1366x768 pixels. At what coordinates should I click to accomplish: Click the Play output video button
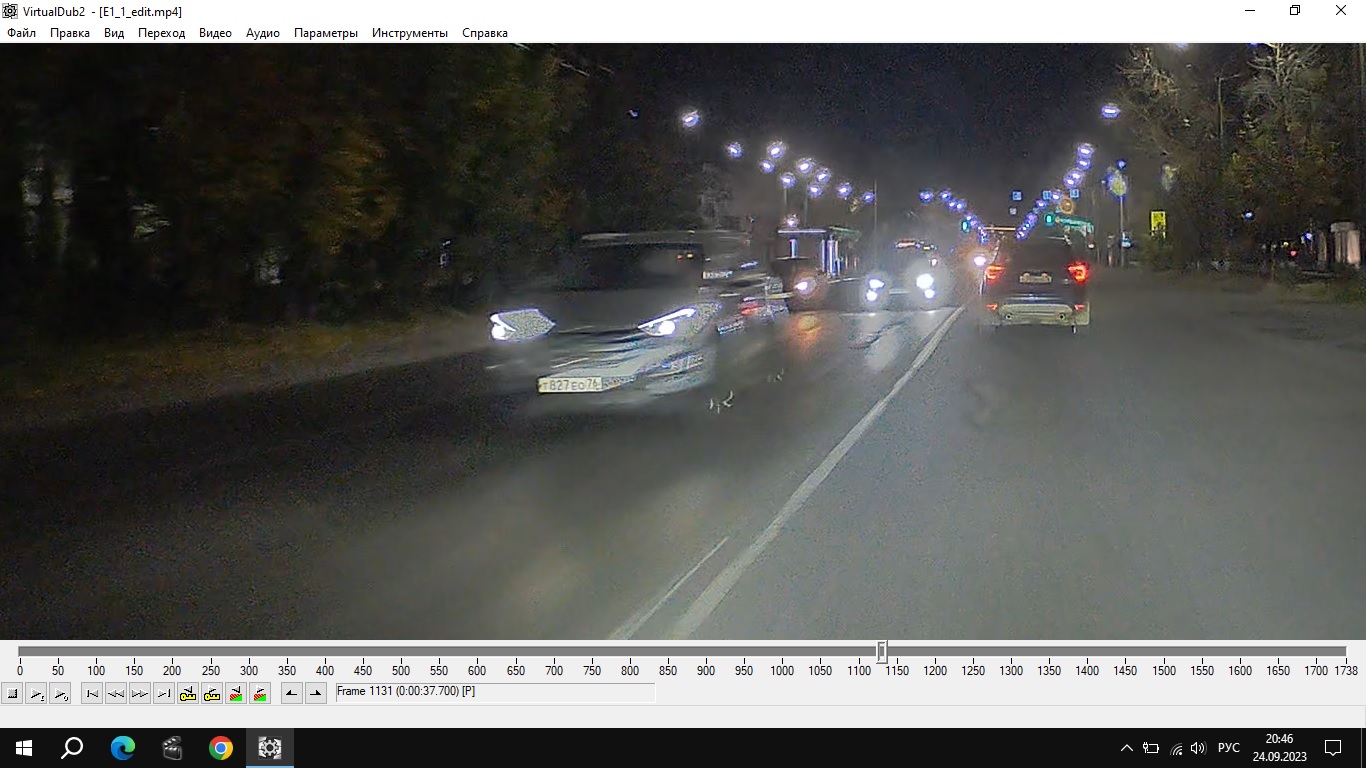[60, 693]
